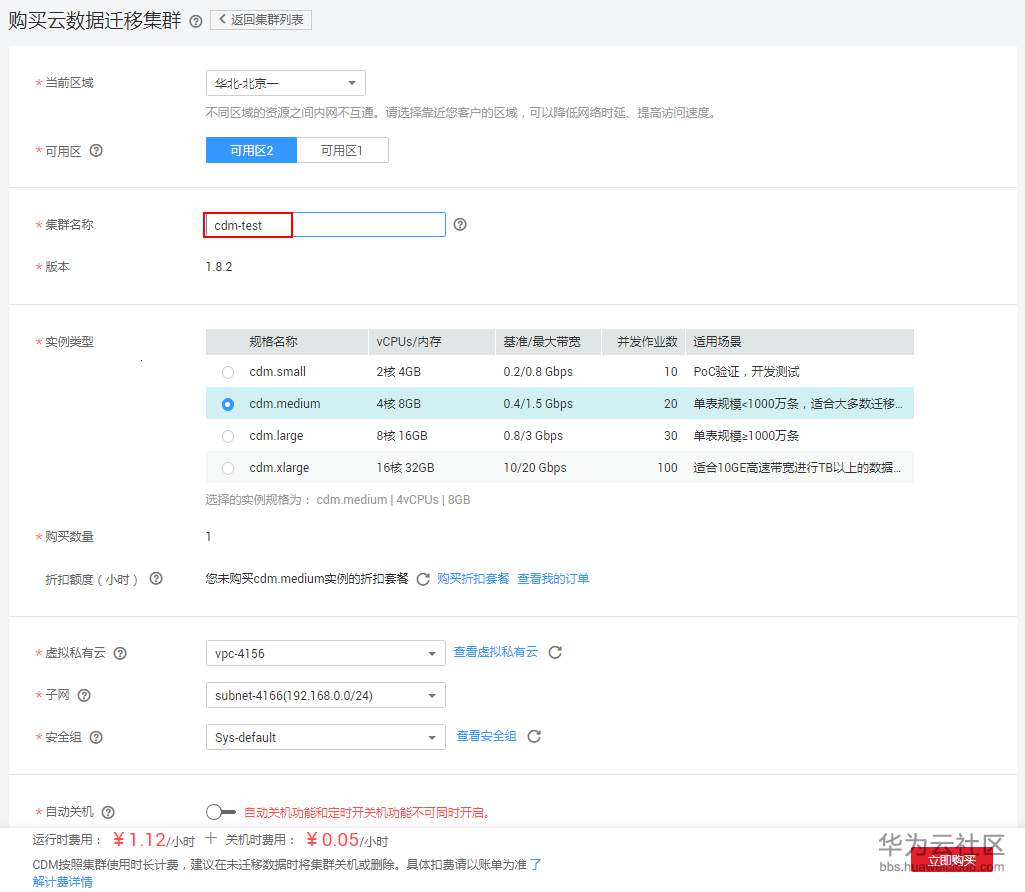The width and height of the screenshot is (1025, 892).
Task: Open the 了解计费详情 link
Action: tap(62, 882)
